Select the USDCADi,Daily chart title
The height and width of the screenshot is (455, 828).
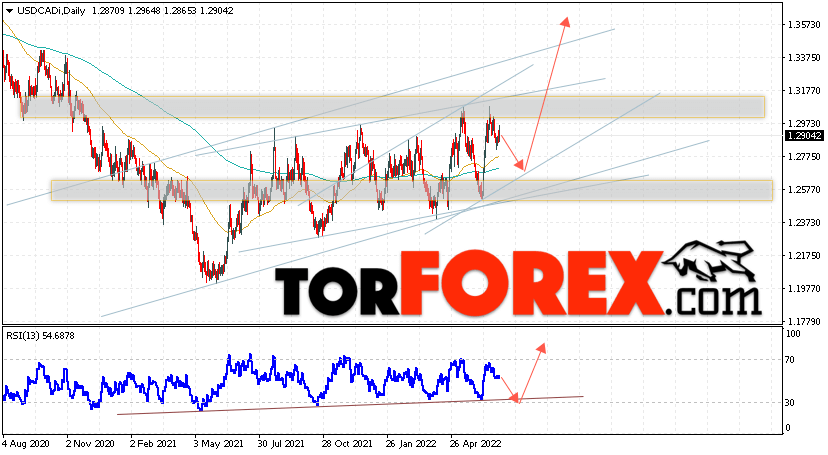point(51,11)
